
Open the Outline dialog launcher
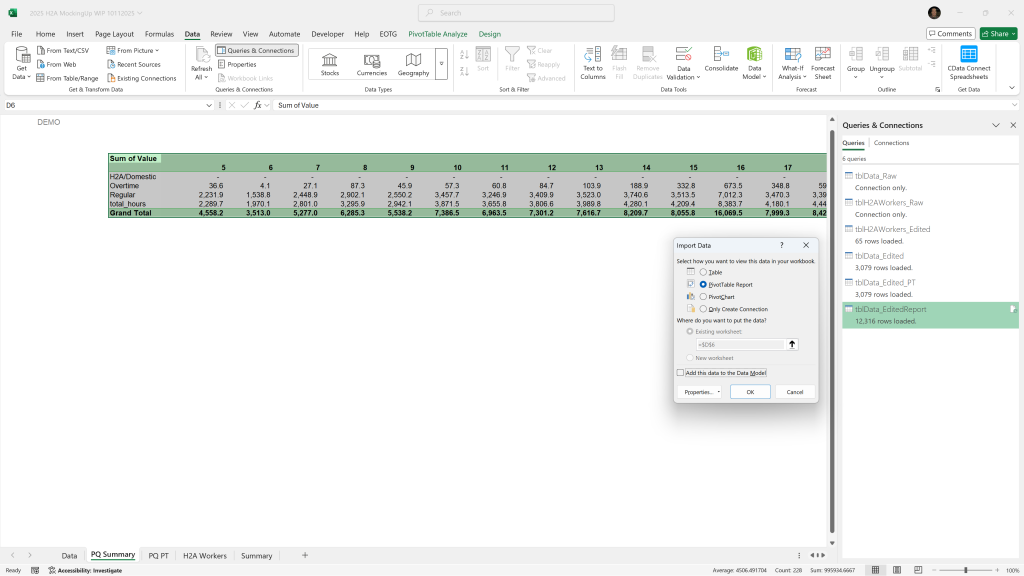tap(938, 89)
